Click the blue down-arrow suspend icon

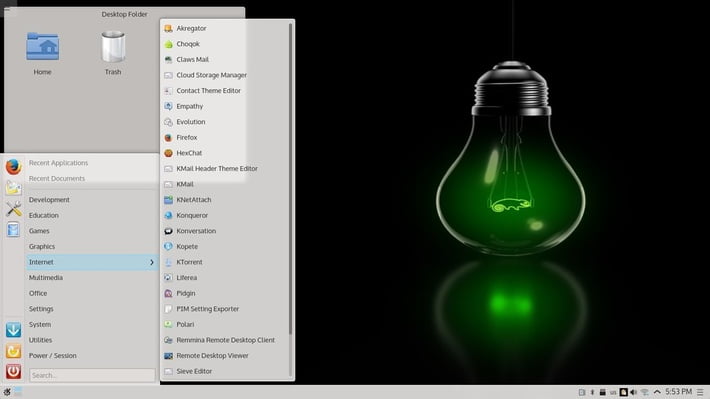(x=14, y=330)
